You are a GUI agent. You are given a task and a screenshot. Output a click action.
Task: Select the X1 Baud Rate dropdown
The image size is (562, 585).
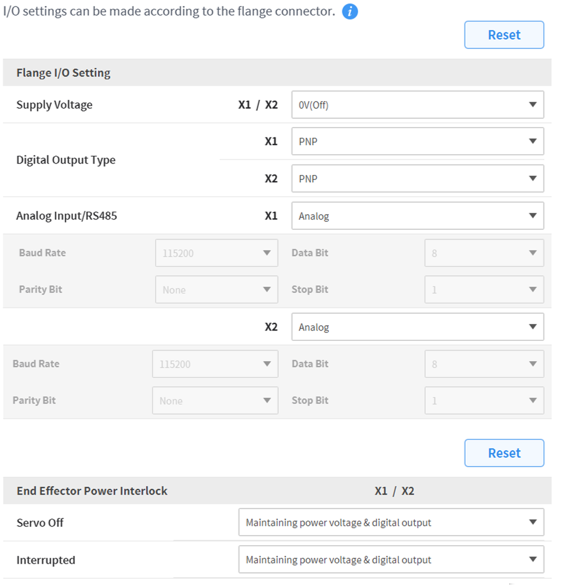[x=218, y=255]
